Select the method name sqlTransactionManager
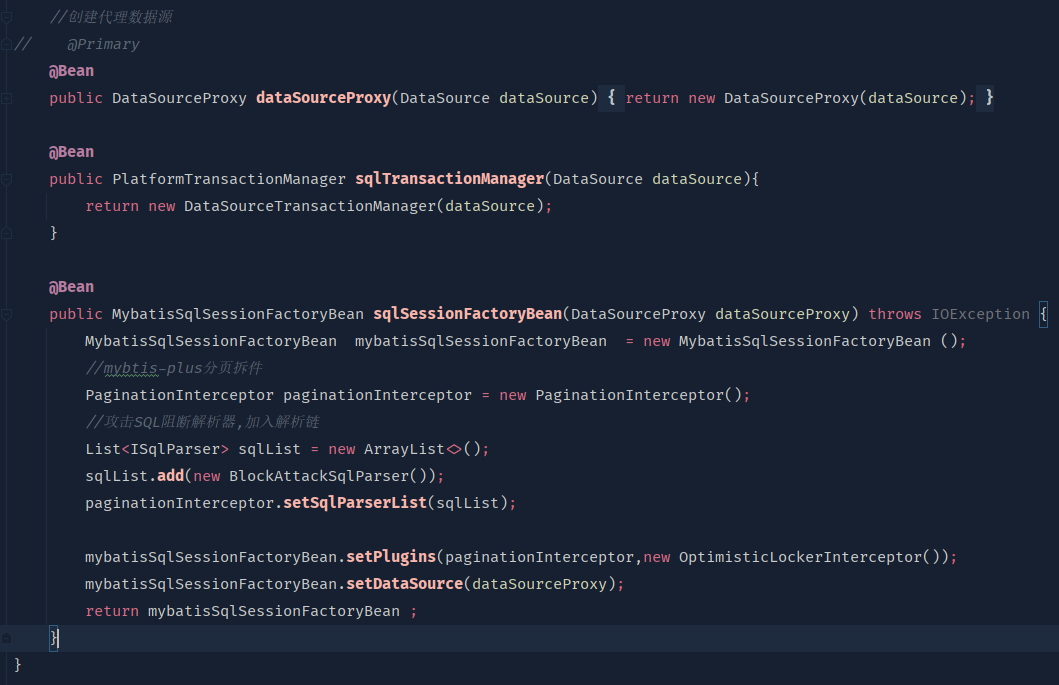1059x685 pixels. (449, 178)
